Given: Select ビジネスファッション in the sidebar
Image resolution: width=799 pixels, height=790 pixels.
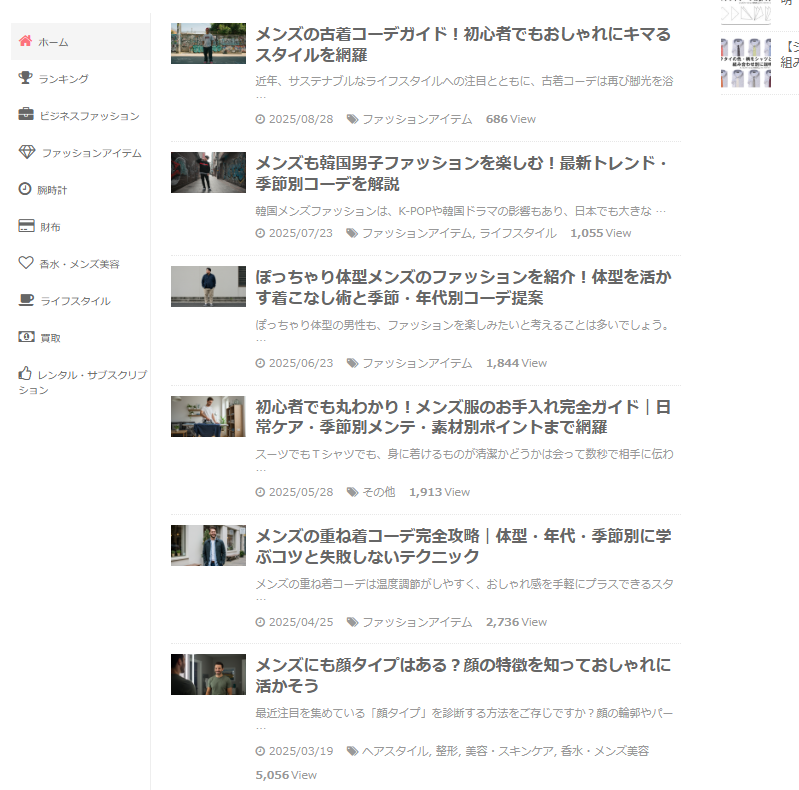Looking at the screenshot, I should [x=90, y=116].
